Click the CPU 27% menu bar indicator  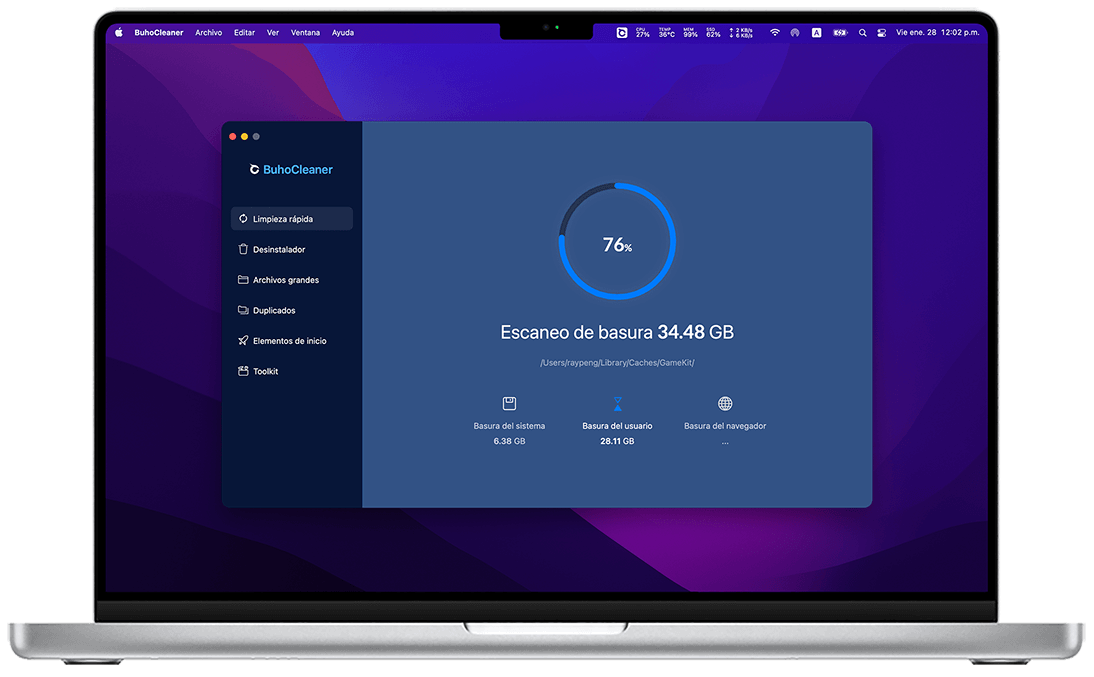click(x=643, y=32)
